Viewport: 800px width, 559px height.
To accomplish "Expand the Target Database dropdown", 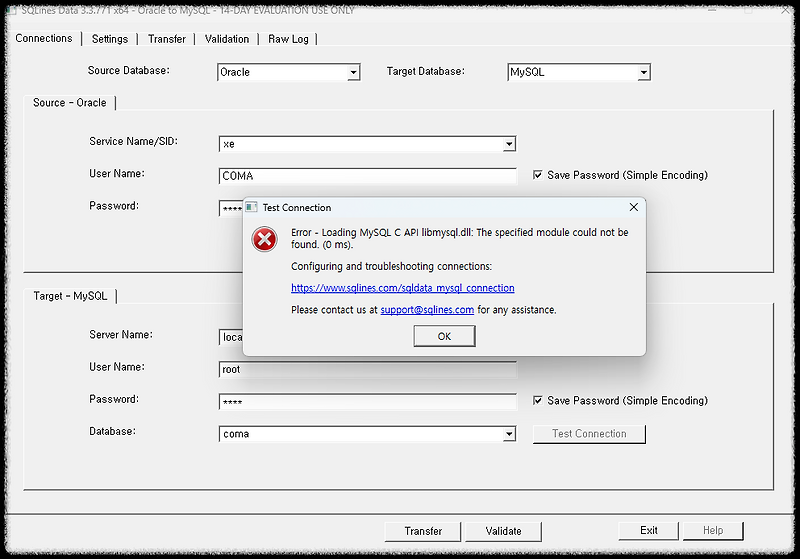I will (643, 72).
